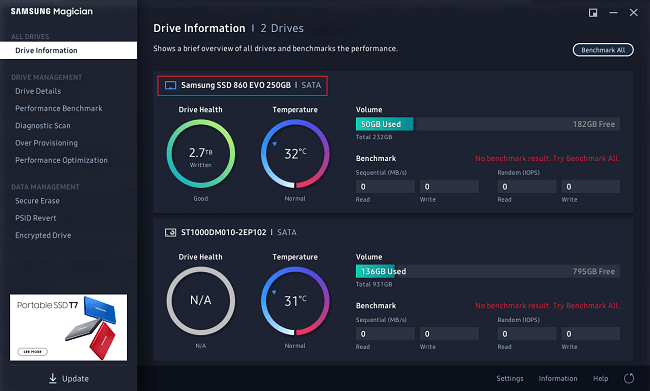Viewport: 650px width, 391px height.
Task: Click the 31°C temperature gauge
Action: point(295,301)
